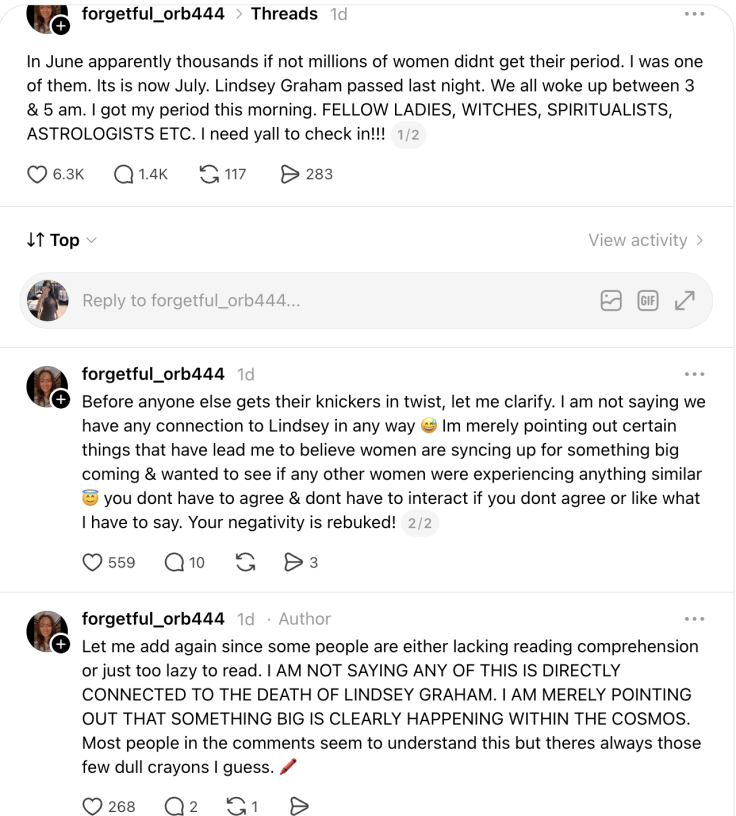Open the Top sorting dropdown
Viewport: 736px width, 816px height.
61,240
